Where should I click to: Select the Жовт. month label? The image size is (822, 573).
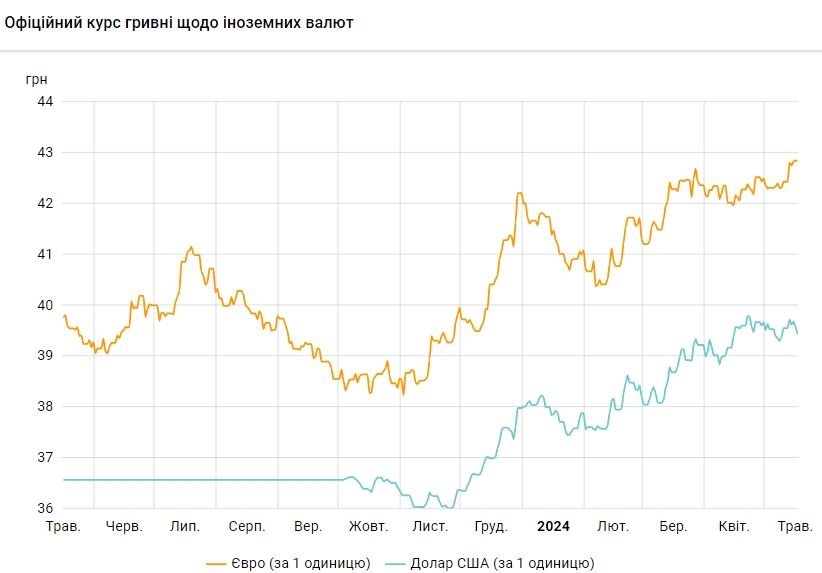pyautogui.click(x=368, y=526)
